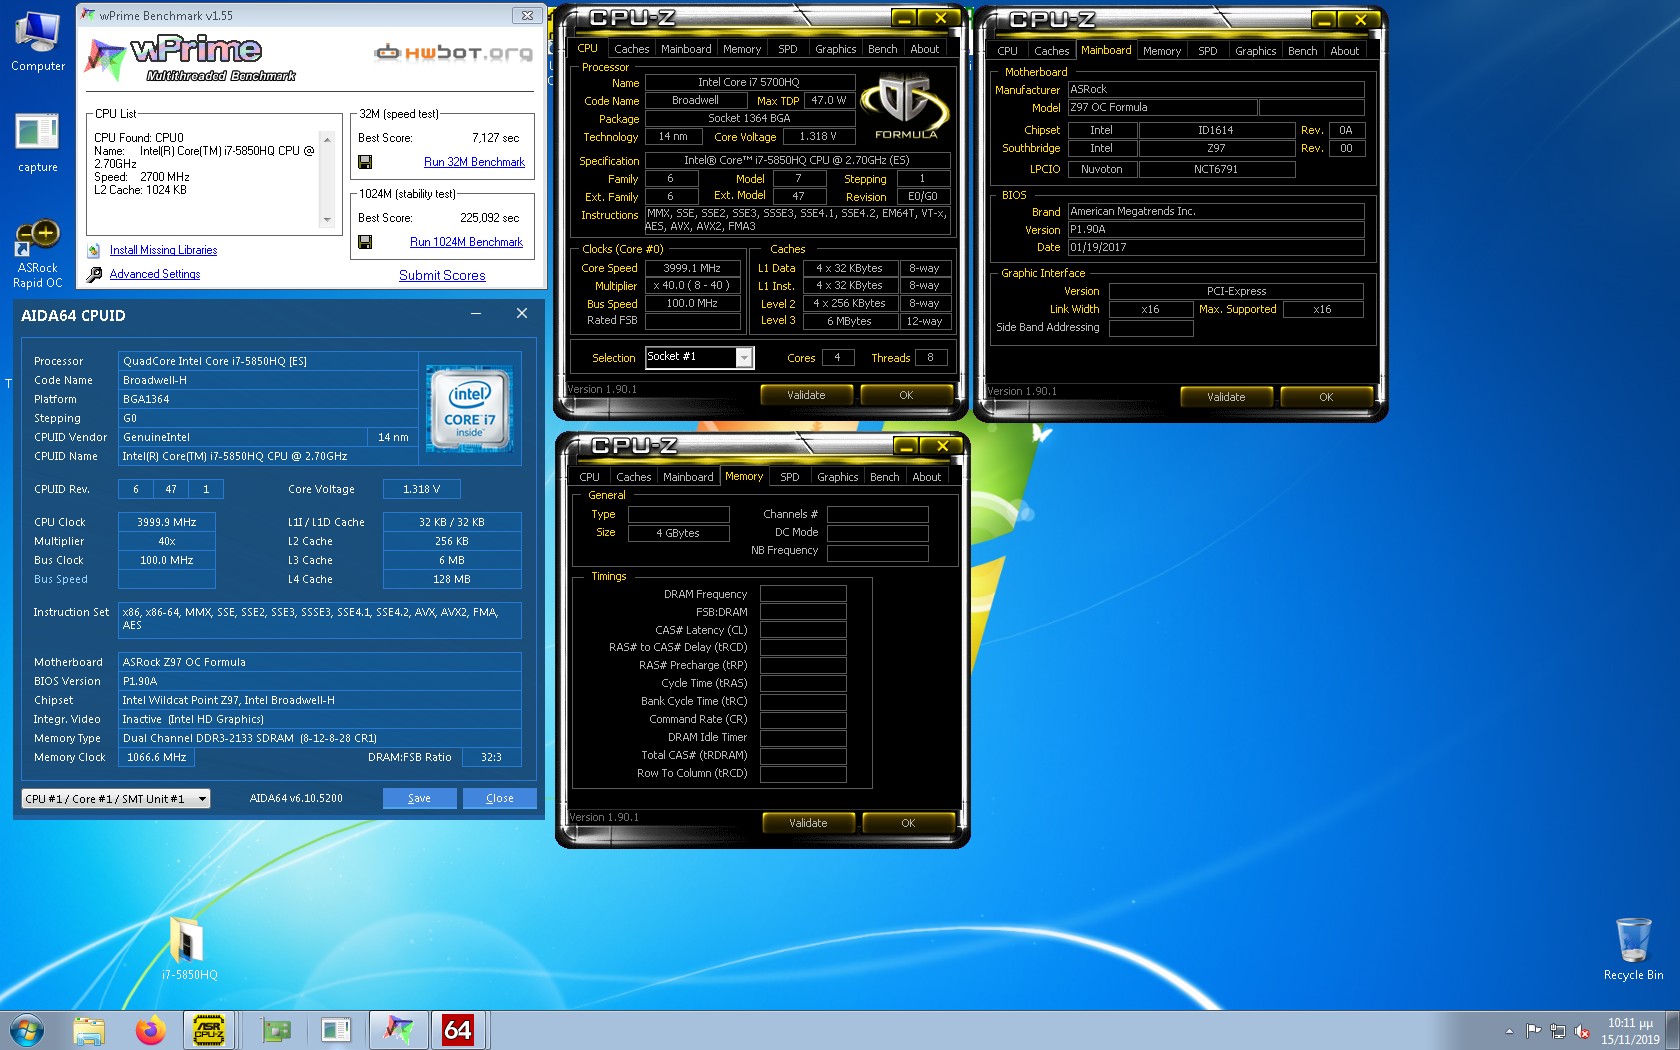Open File Explorer from taskbar
Screen dimensions: 1680x1050
(89, 1030)
